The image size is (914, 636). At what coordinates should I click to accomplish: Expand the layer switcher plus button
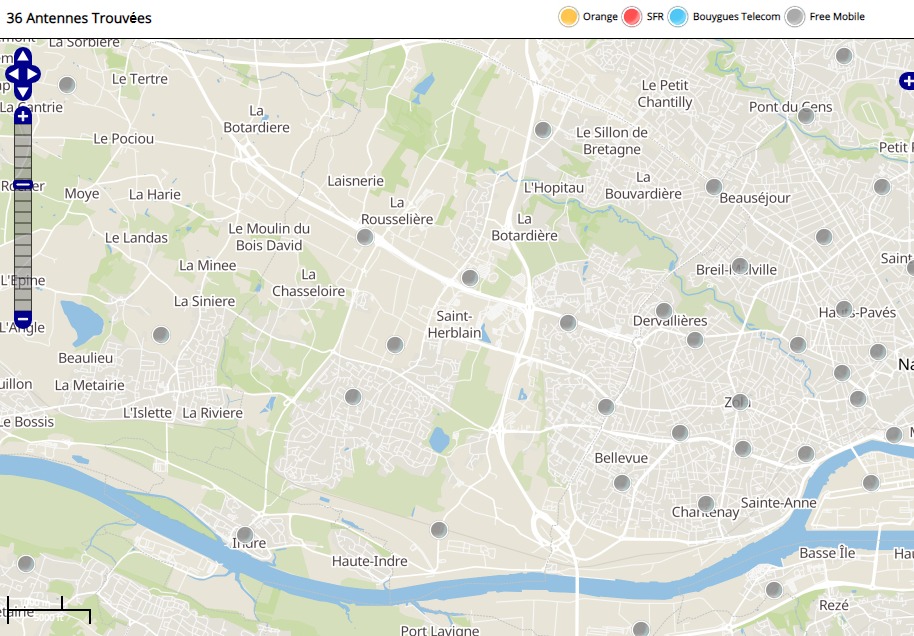[906, 81]
